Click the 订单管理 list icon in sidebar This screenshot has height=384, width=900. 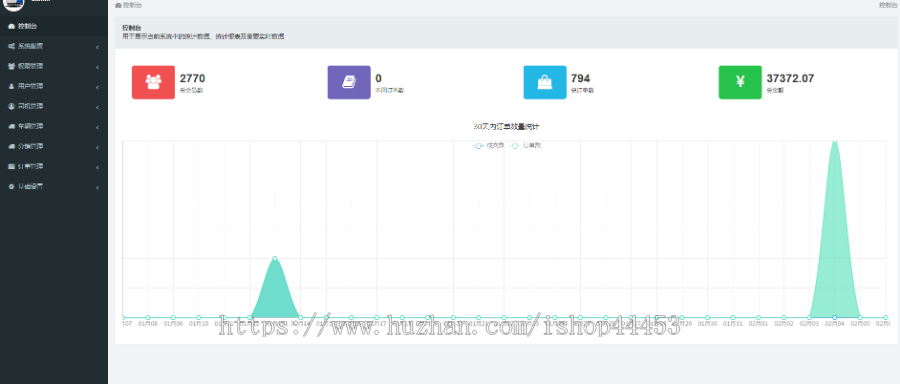[x=11, y=167]
